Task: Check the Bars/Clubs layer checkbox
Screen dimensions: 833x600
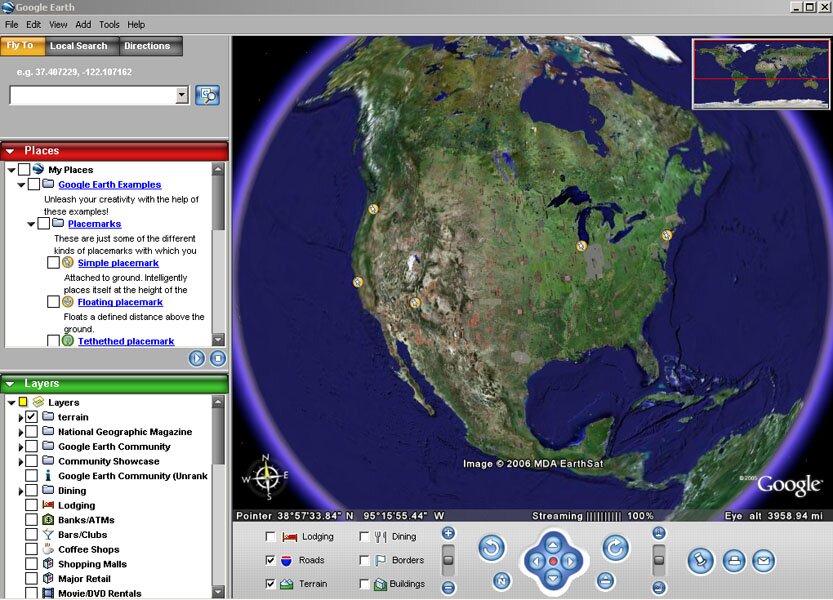Action: (x=31, y=535)
